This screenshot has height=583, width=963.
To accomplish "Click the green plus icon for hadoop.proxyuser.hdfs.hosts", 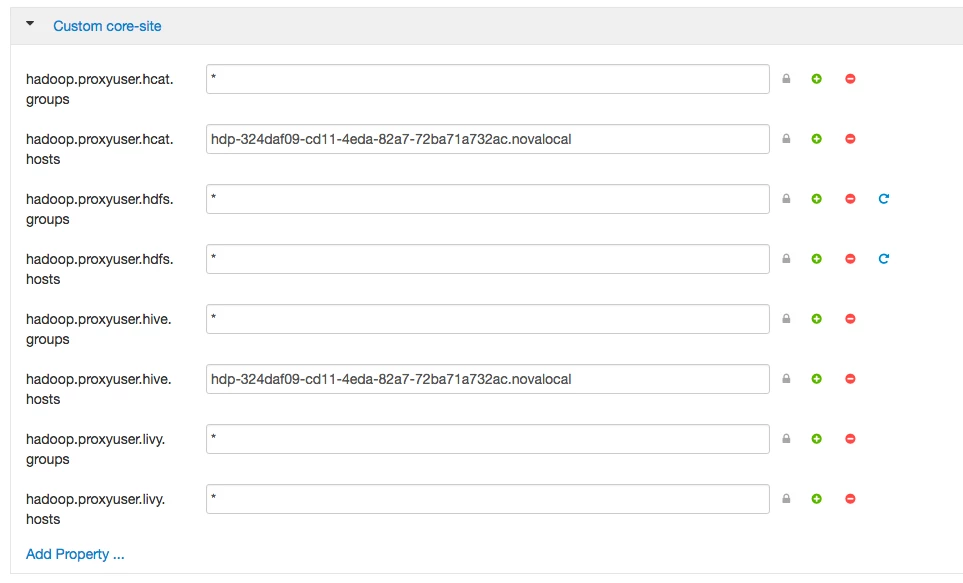I will (x=816, y=259).
